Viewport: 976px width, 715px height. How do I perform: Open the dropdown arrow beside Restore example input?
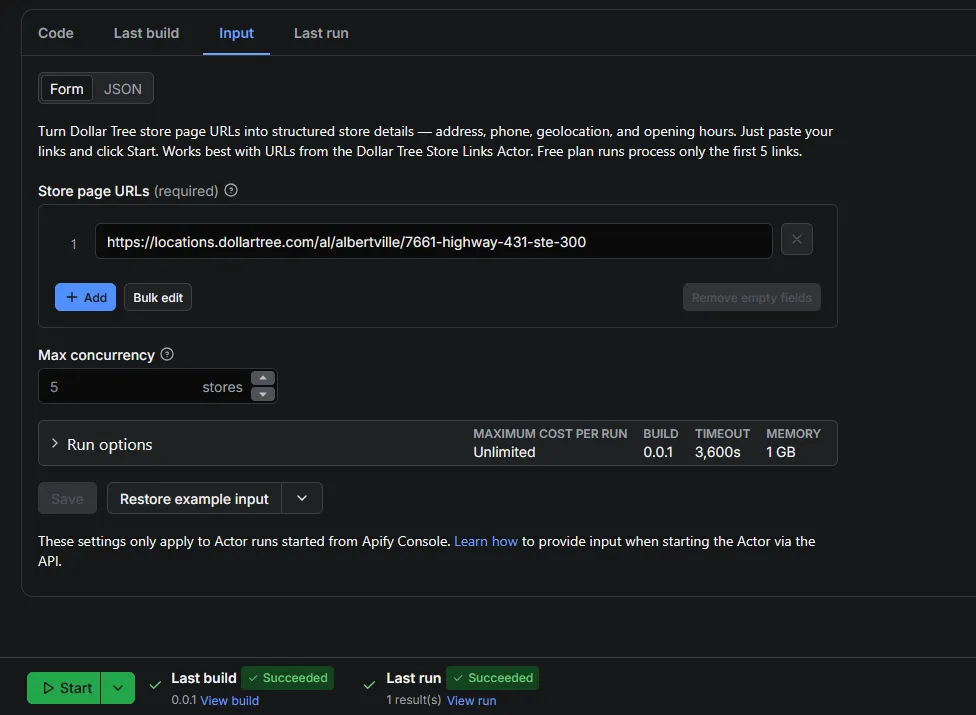302,498
